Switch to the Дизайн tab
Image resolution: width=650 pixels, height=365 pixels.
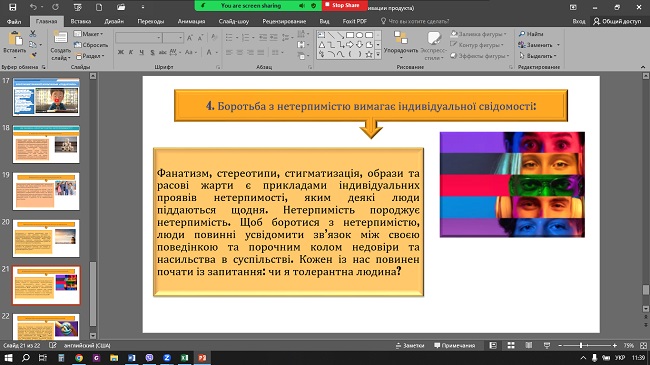tap(114, 21)
